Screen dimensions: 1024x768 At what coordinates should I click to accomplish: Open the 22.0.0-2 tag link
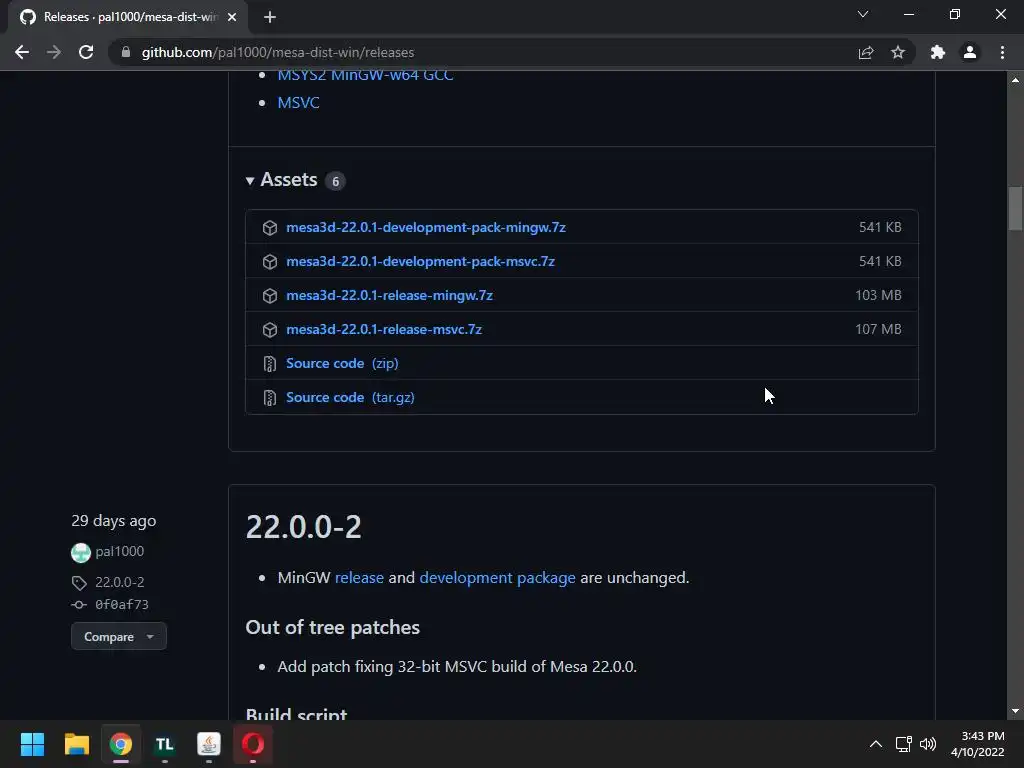click(120, 582)
